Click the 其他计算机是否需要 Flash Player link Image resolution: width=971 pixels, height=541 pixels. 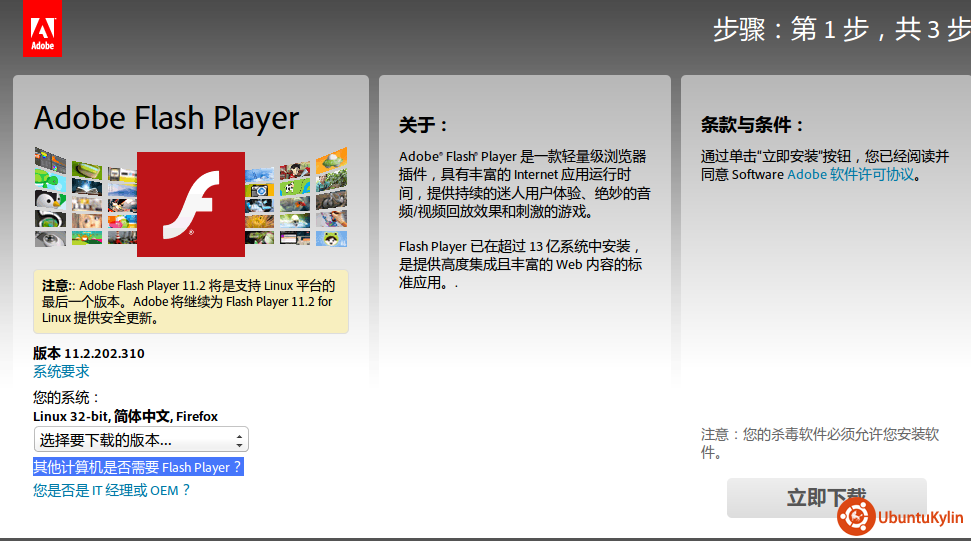[x=138, y=467]
